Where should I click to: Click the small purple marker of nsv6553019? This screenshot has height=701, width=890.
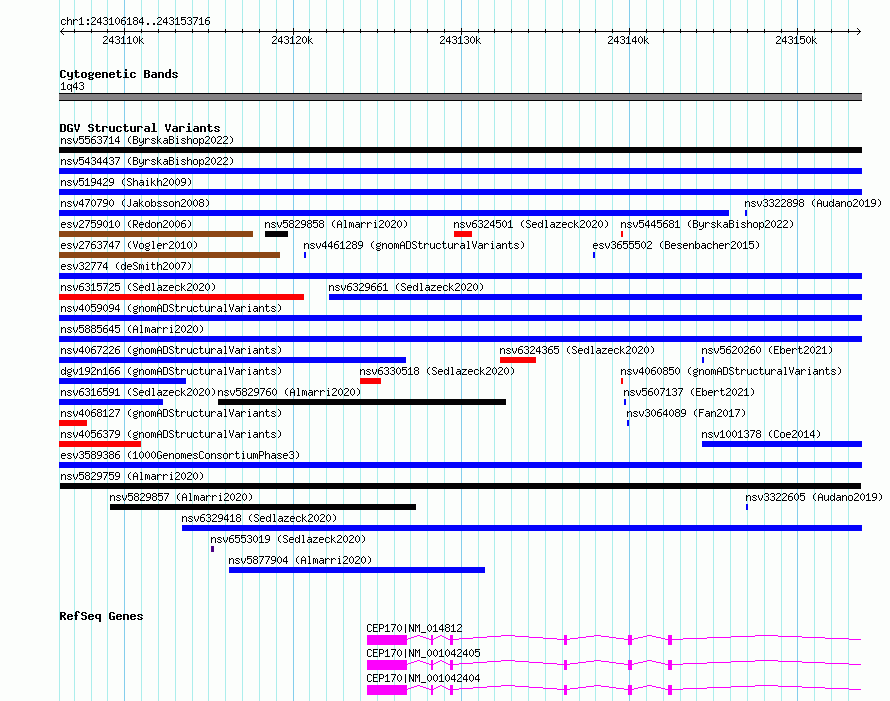coord(212,549)
